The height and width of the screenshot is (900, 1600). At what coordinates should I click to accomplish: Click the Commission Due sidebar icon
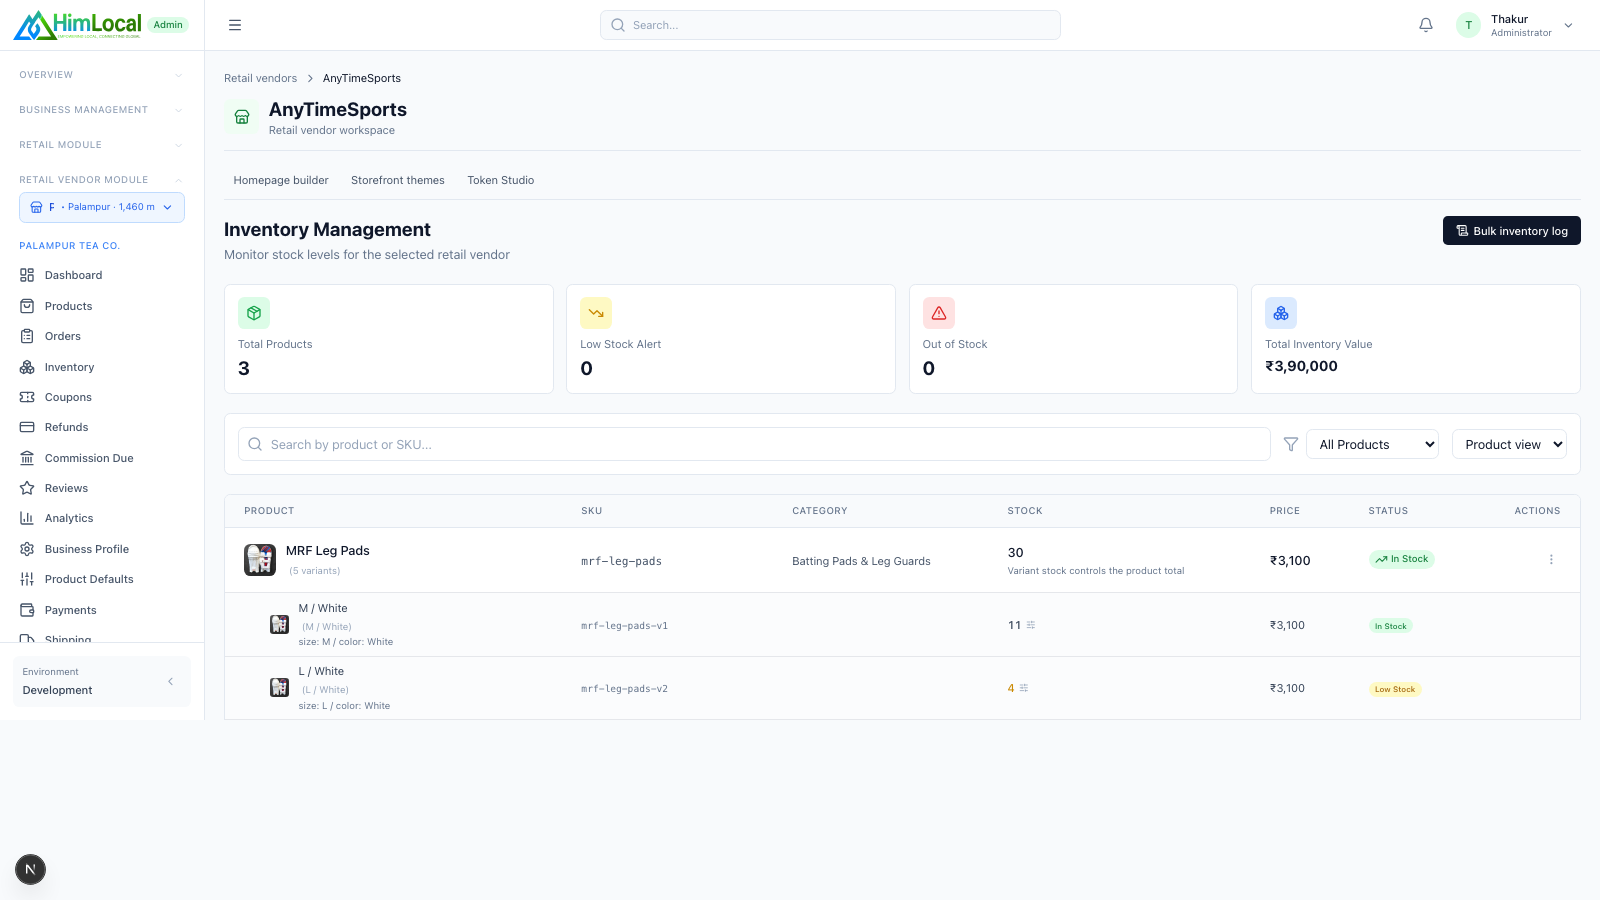[x=27, y=458]
